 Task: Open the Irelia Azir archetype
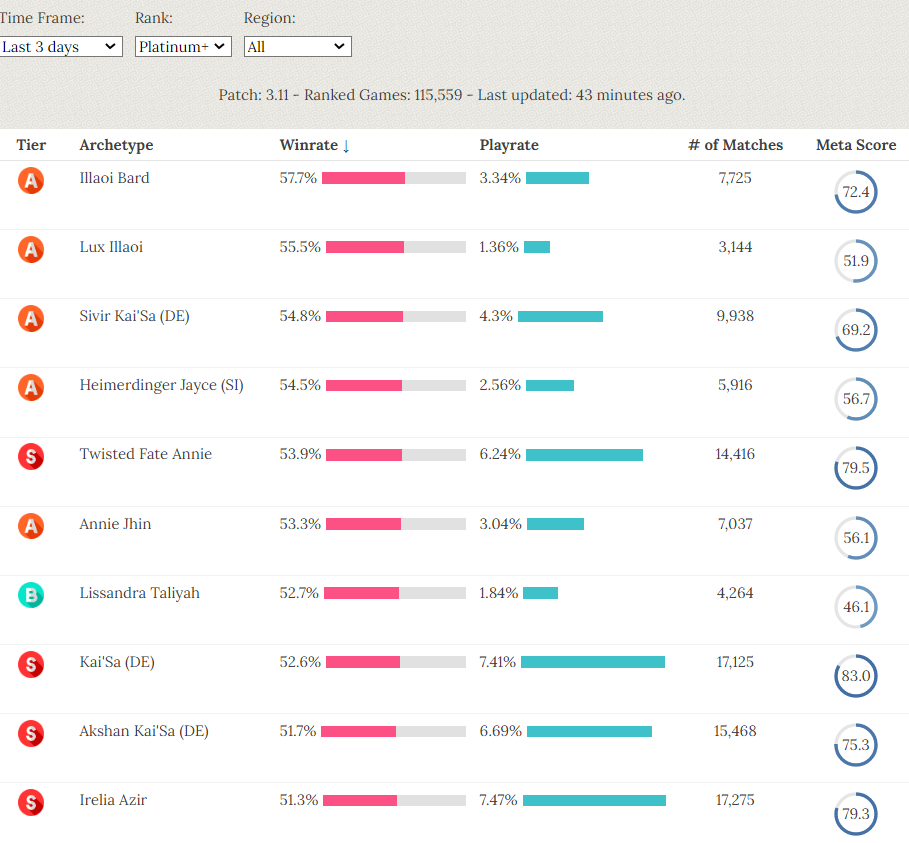click(113, 800)
